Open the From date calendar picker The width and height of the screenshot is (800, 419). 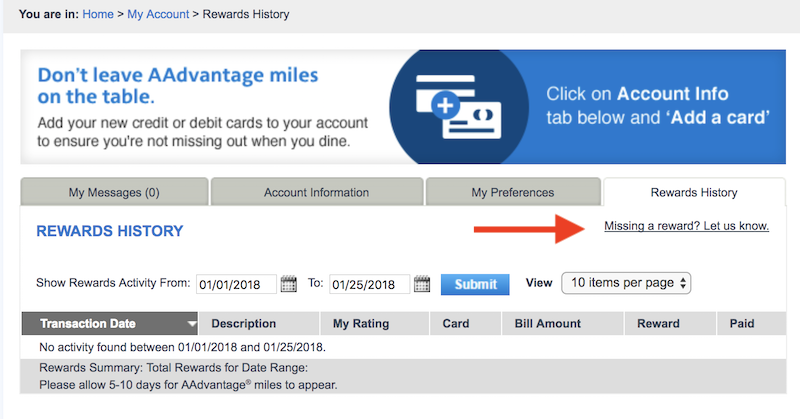click(x=289, y=284)
